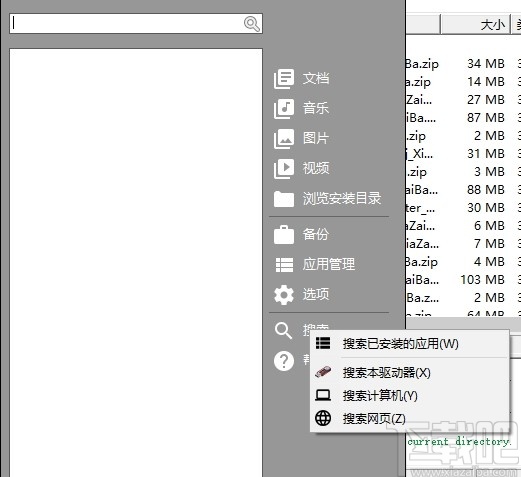
Task: Select the 3 MB size cell
Action: click(489, 172)
